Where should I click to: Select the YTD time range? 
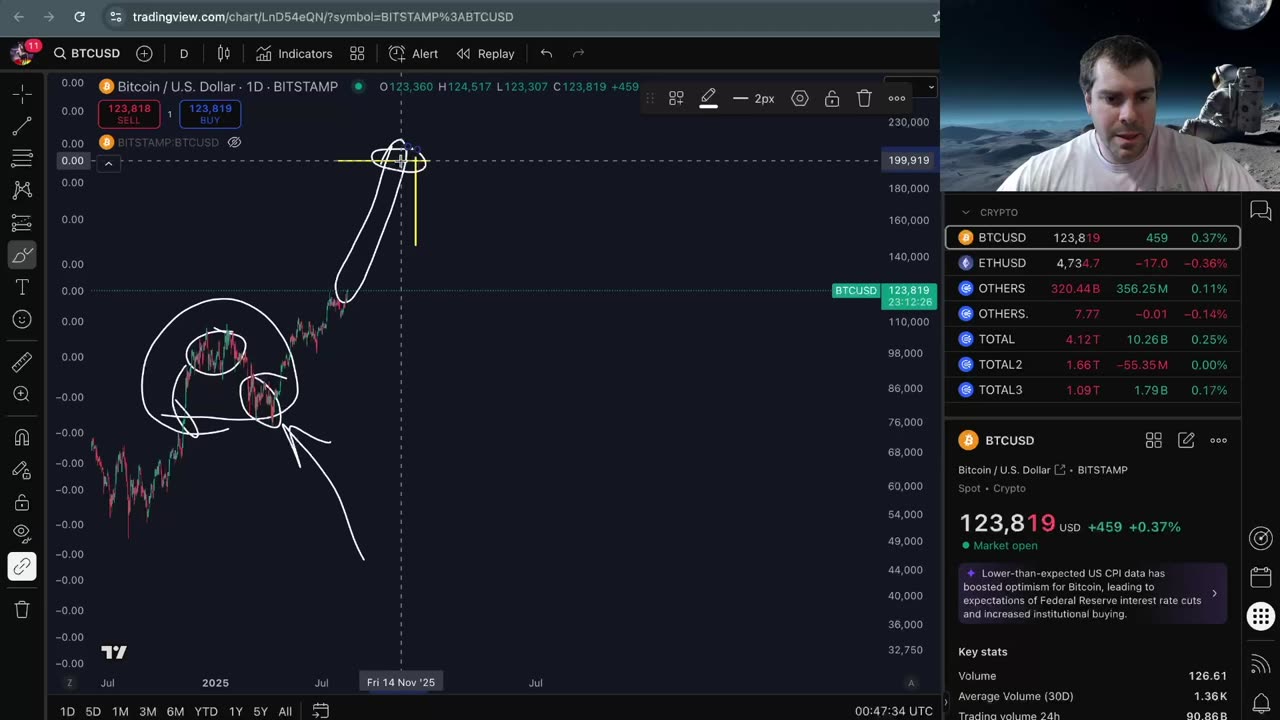click(206, 711)
